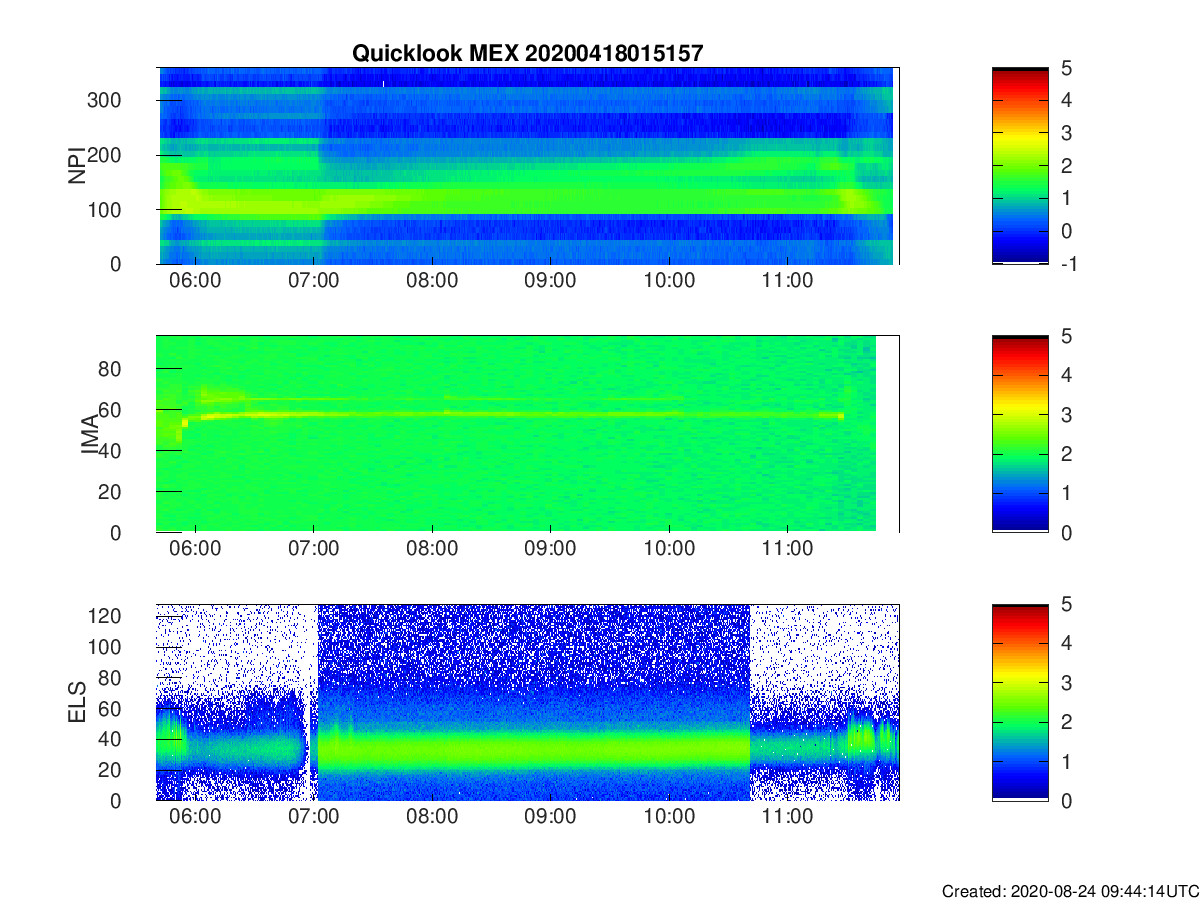Click inside the IMA spectrogram plot
The height and width of the screenshot is (900, 1200).
tap(527, 434)
